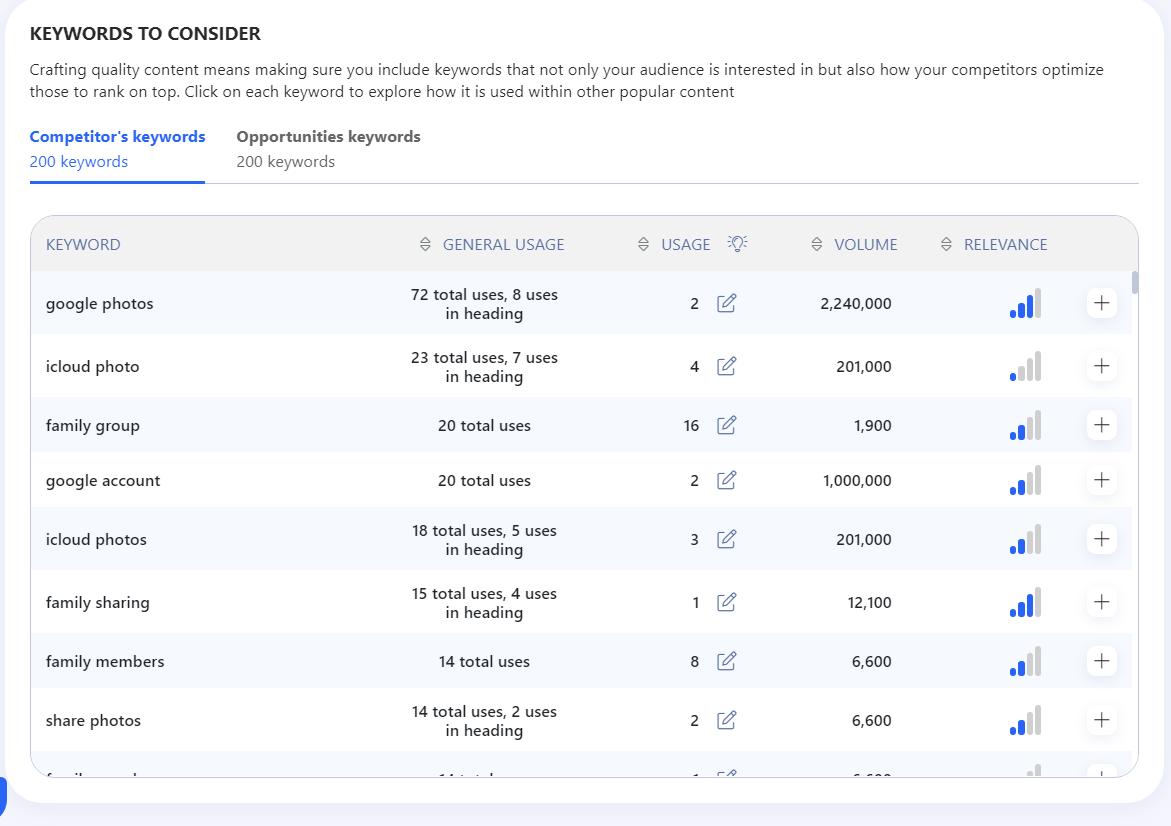Switch to Opportunities keywords tab
The image size is (1171, 826).
click(329, 149)
